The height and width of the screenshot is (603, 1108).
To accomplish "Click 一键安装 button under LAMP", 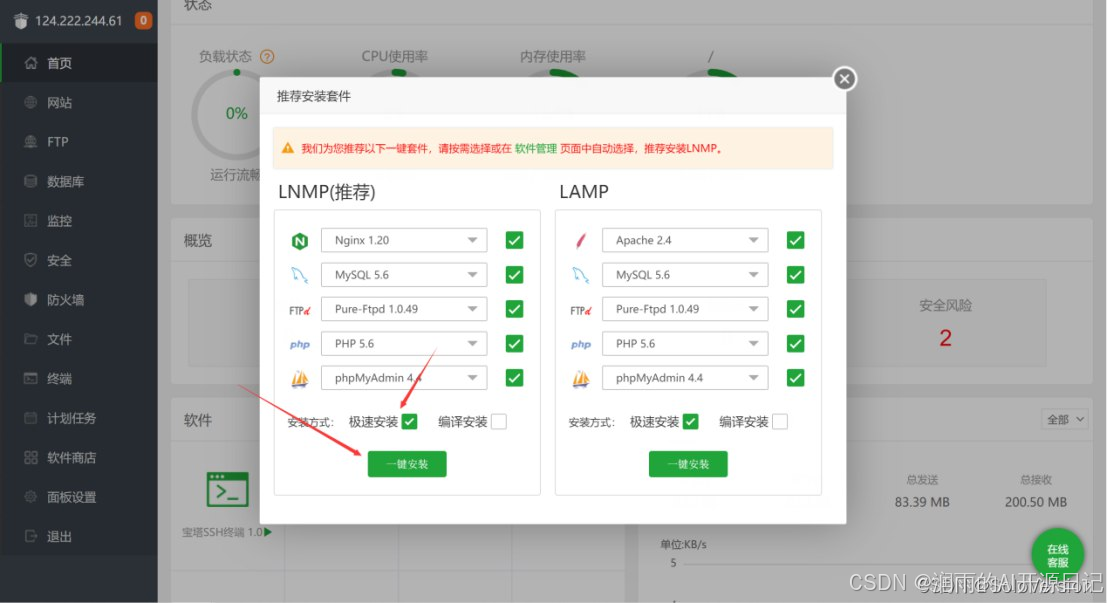I will click(x=688, y=464).
